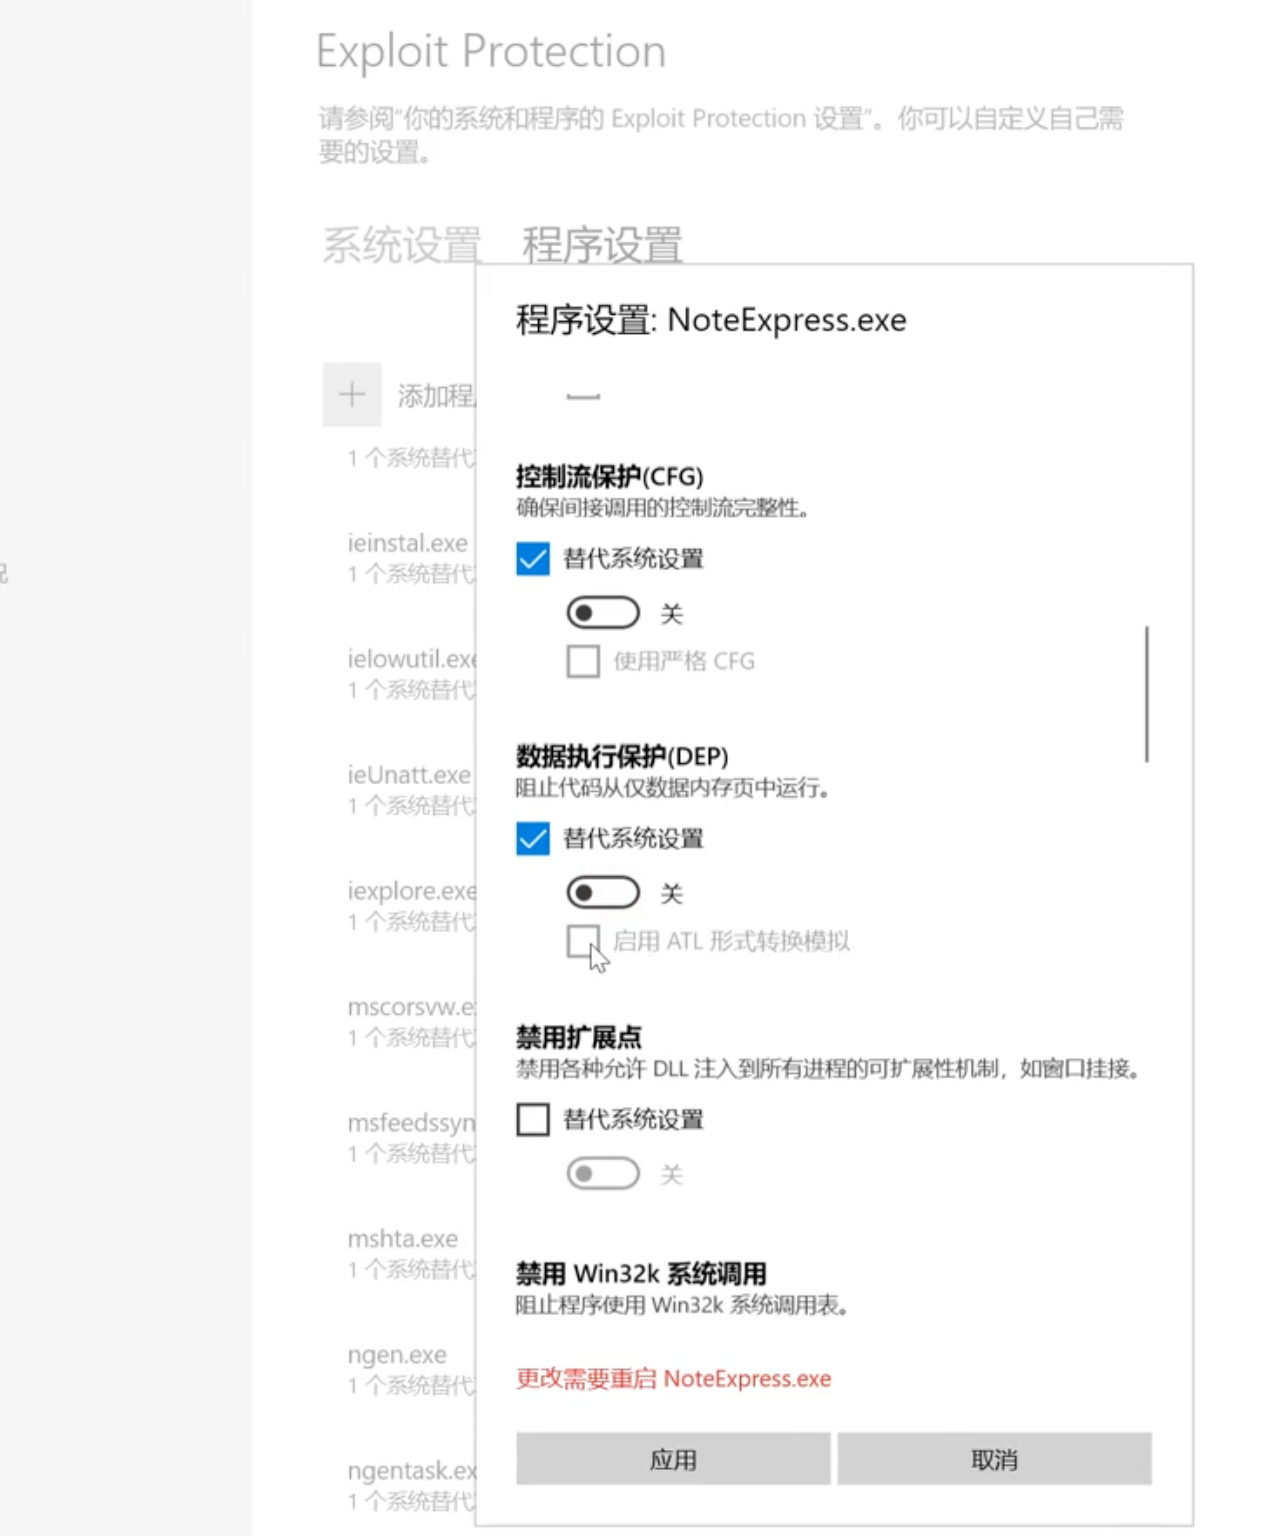Uncheck 替代系统设置 for 数据执行保护(DEP)
Viewport: 1286px width, 1536px height.
[531, 839]
